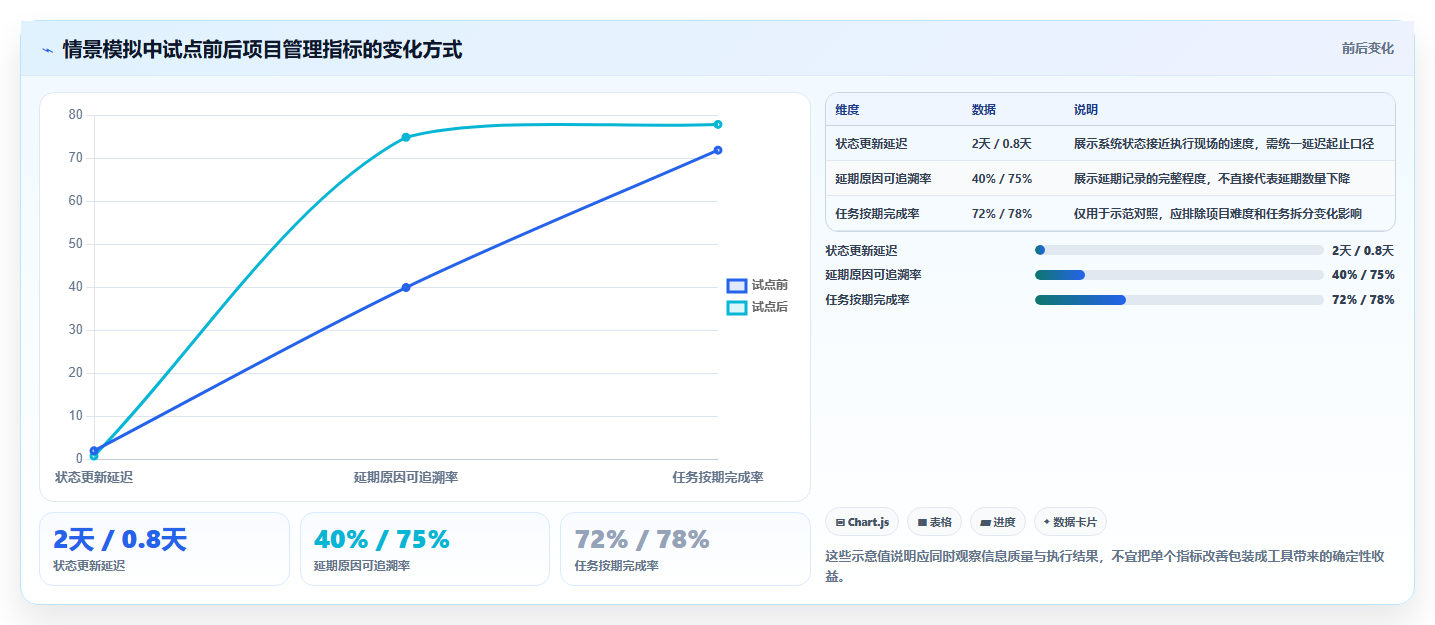Image resolution: width=1435 pixels, height=625 pixels.
Task: Click the 2天 / 0.8天 stat card
Action: [165, 549]
